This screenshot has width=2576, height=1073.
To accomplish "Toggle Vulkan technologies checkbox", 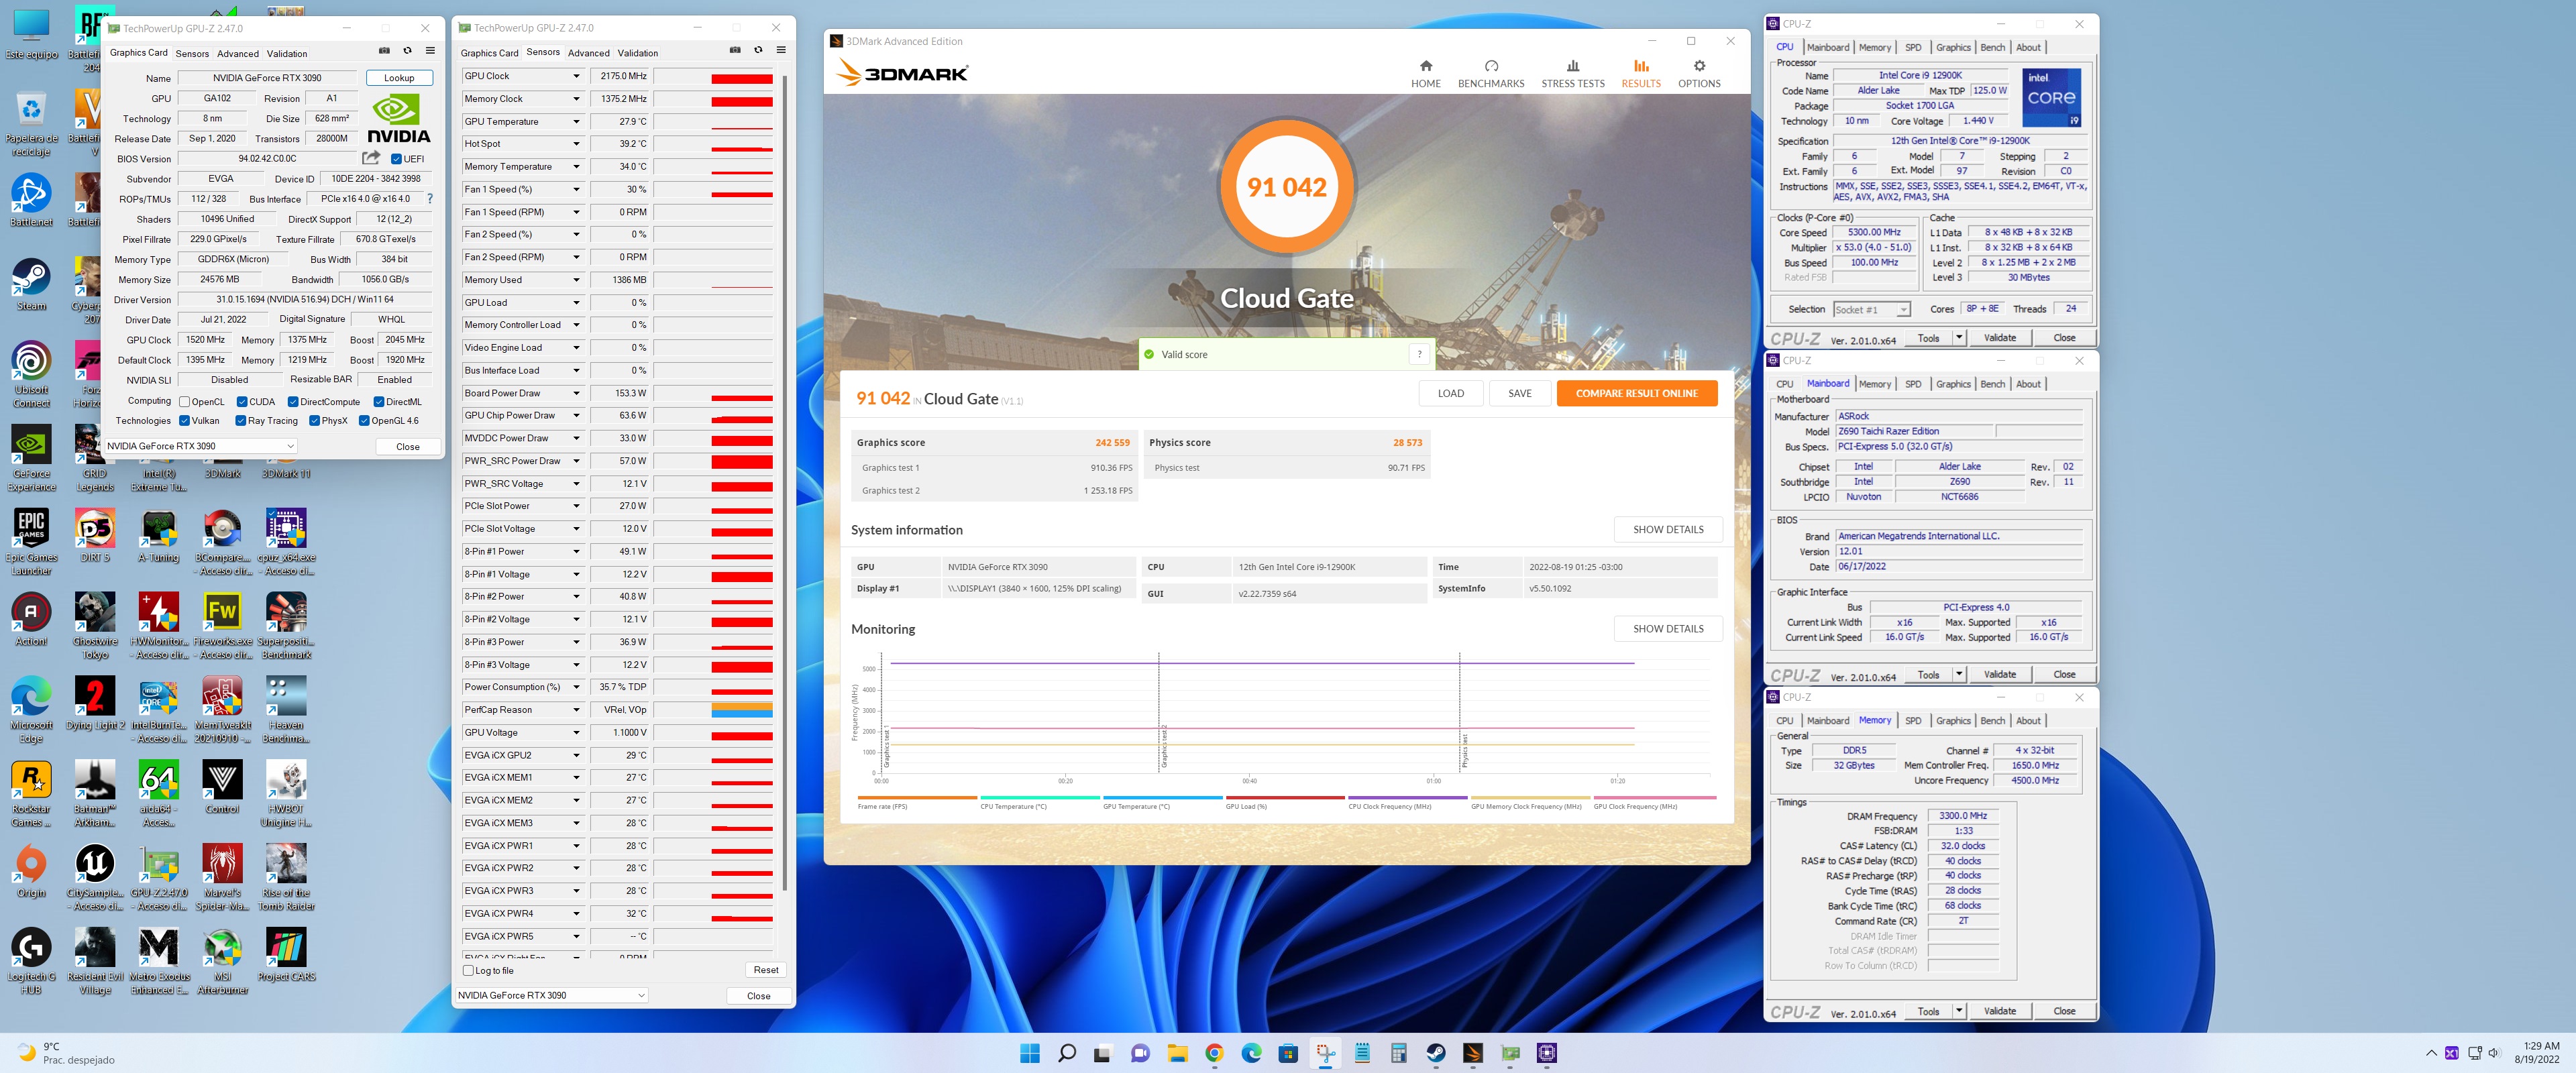I will point(185,421).
